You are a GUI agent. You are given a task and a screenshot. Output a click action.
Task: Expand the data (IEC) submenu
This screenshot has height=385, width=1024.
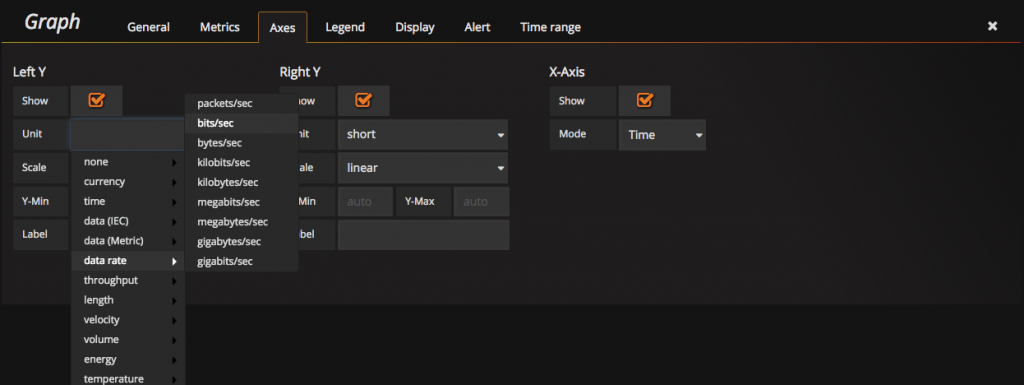pyautogui.click(x=128, y=221)
